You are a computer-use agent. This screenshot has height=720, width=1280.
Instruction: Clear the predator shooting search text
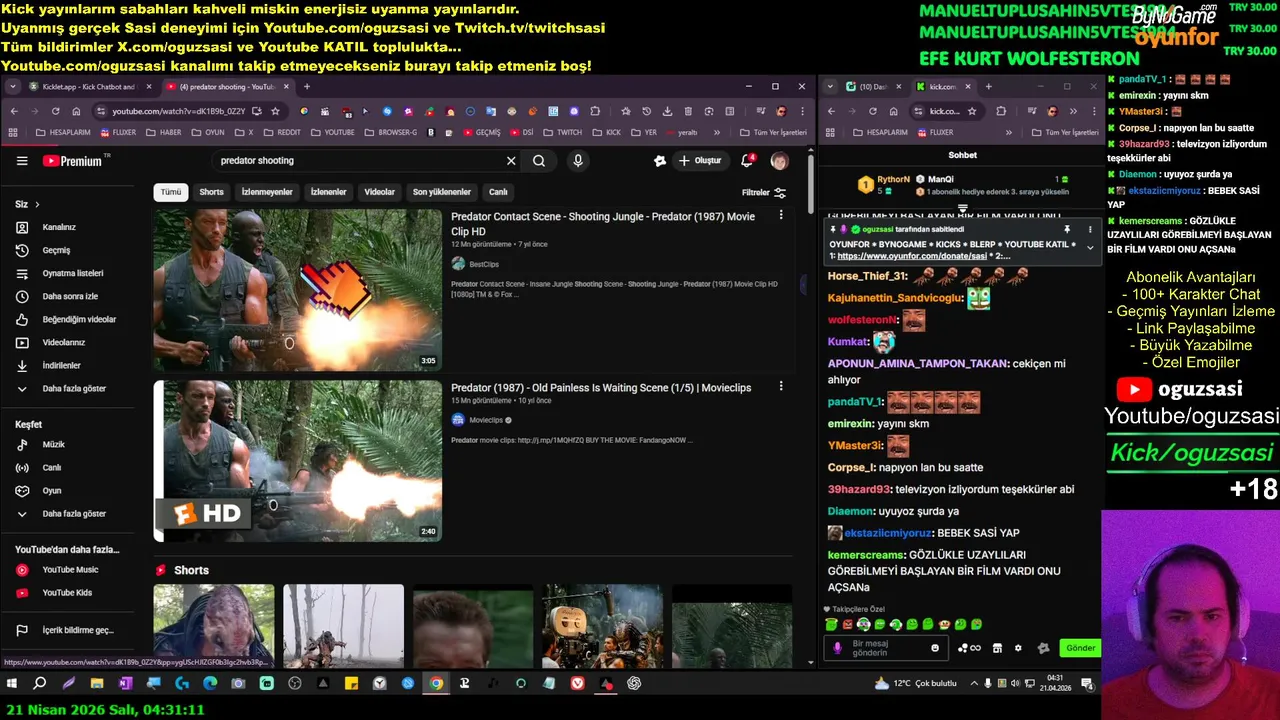tap(511, 161)
